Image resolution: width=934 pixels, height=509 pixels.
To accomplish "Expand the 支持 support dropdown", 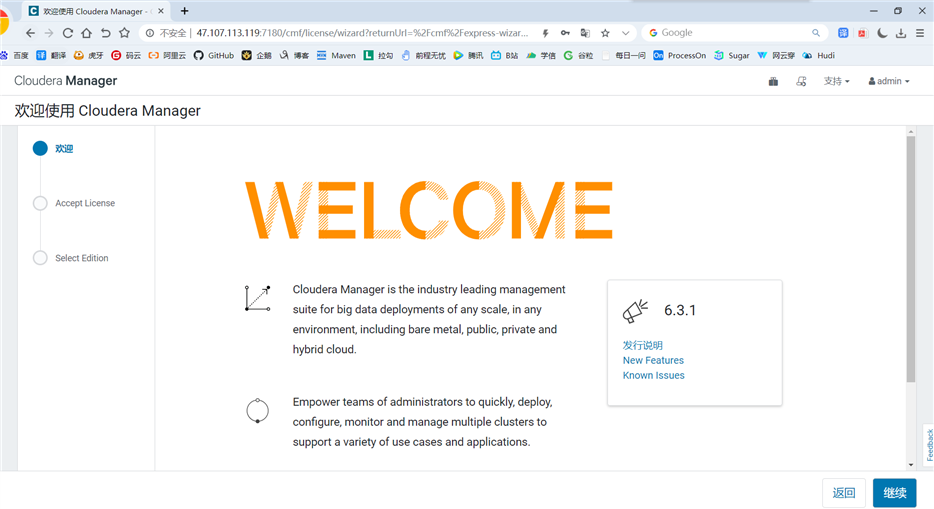I will point(836,81).
